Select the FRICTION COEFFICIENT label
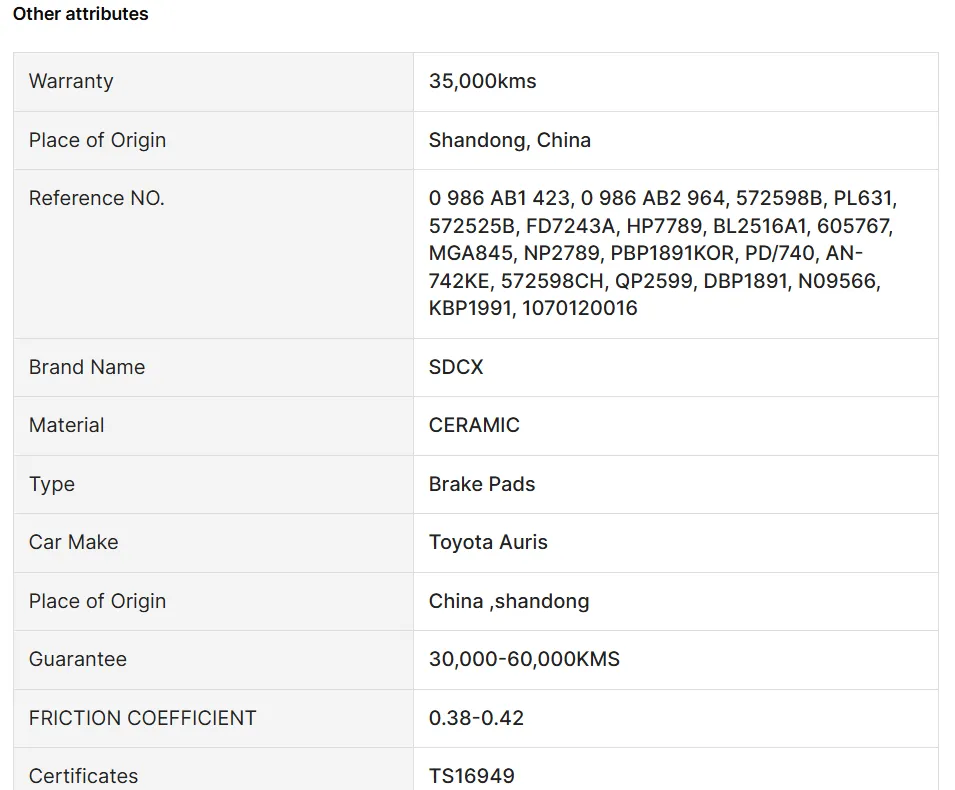The image size is (955, 790). (x=142, y=718)
